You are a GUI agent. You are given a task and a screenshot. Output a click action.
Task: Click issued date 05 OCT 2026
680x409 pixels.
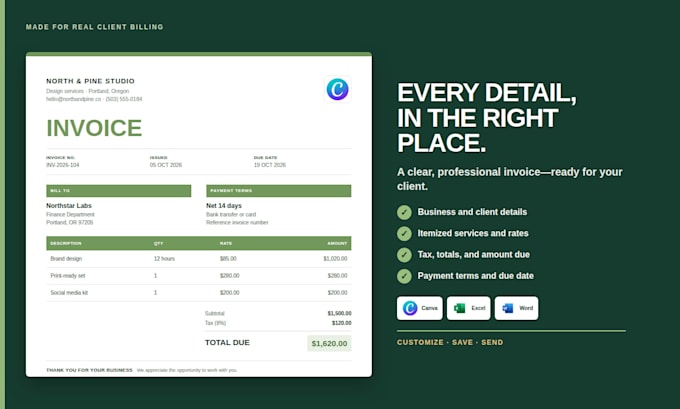166,165
